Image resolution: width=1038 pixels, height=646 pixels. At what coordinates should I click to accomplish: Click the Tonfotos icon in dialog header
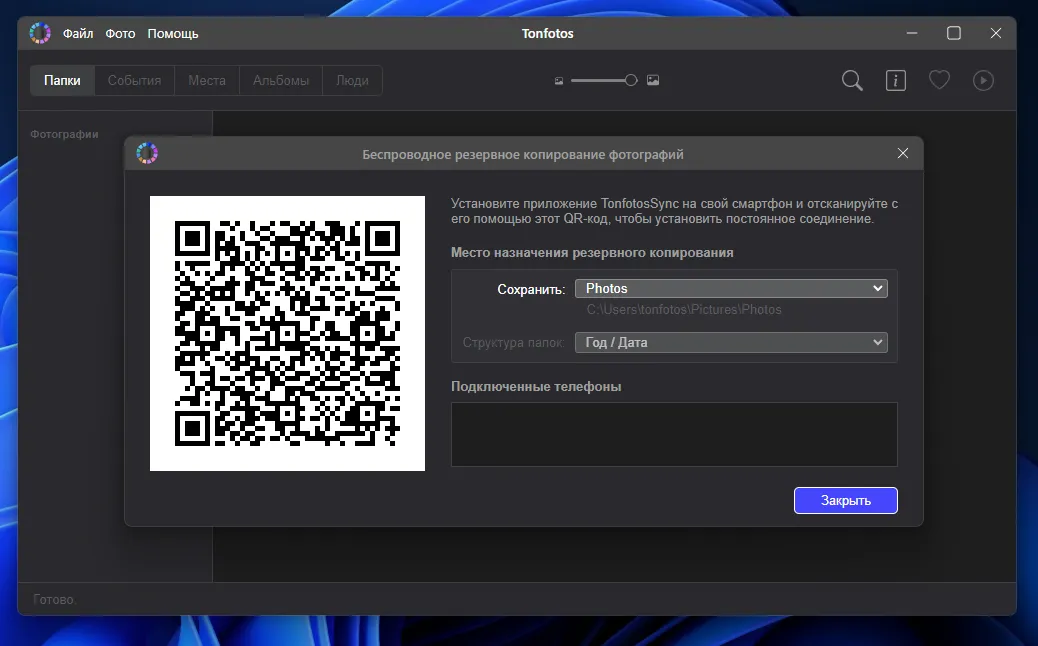tap(147, 154)
